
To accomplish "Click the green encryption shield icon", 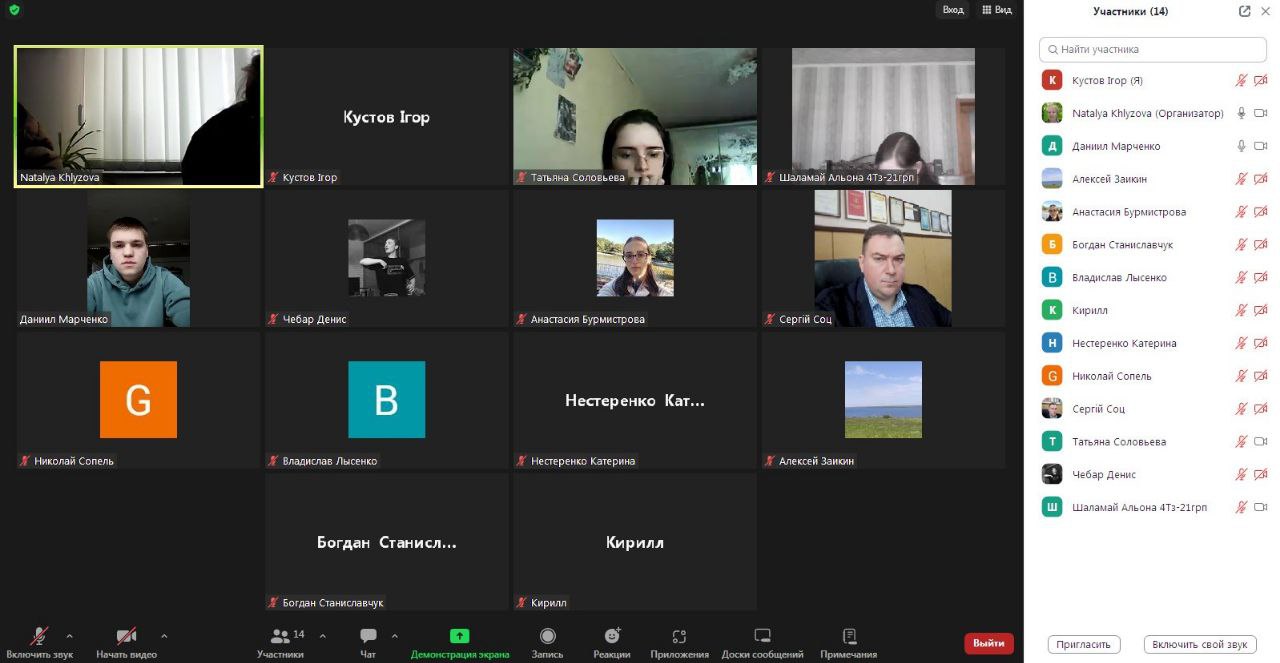I will pos(14,10).
